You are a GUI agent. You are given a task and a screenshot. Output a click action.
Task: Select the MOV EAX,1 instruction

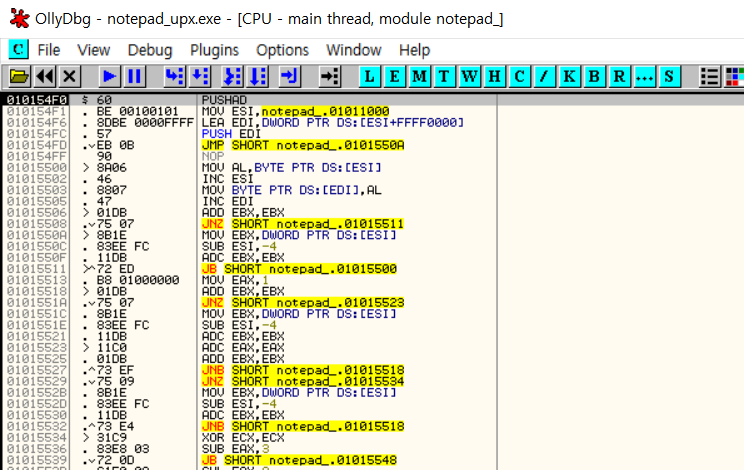pos(235,280)
